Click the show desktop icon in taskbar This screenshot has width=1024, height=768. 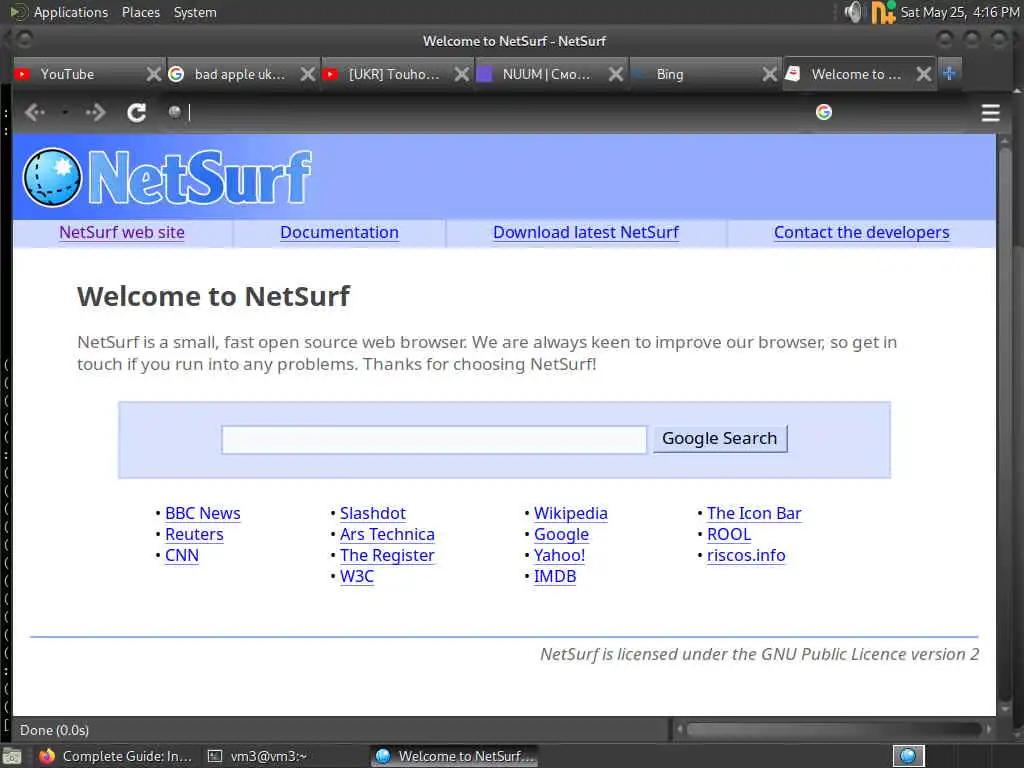click(12, 756)
